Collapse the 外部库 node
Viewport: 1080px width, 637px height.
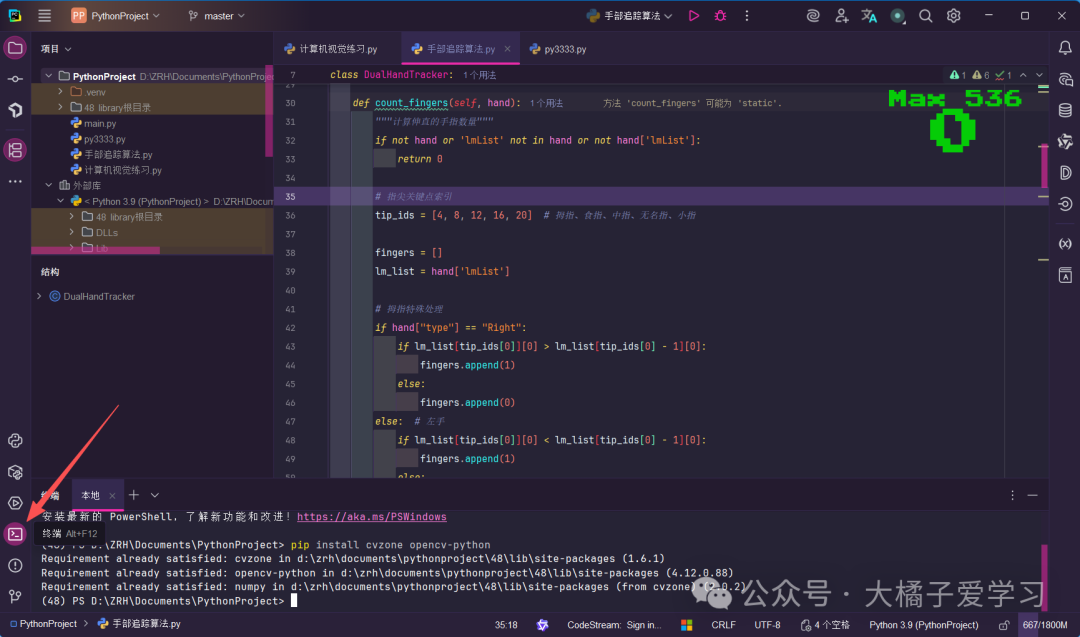(x=49, y=185)
